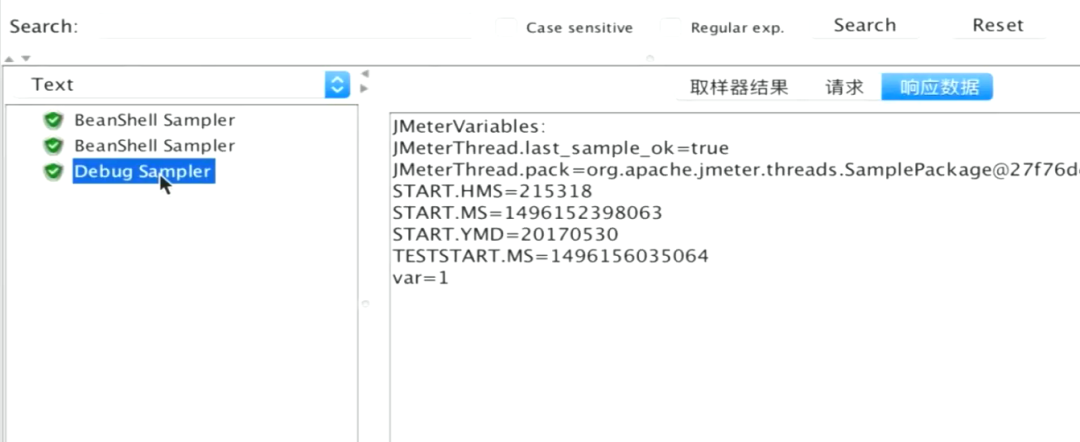This screenshot has height=442, width=1080.
Task: Switch to the 取样器结果 tab
Action: pos(739,87)
